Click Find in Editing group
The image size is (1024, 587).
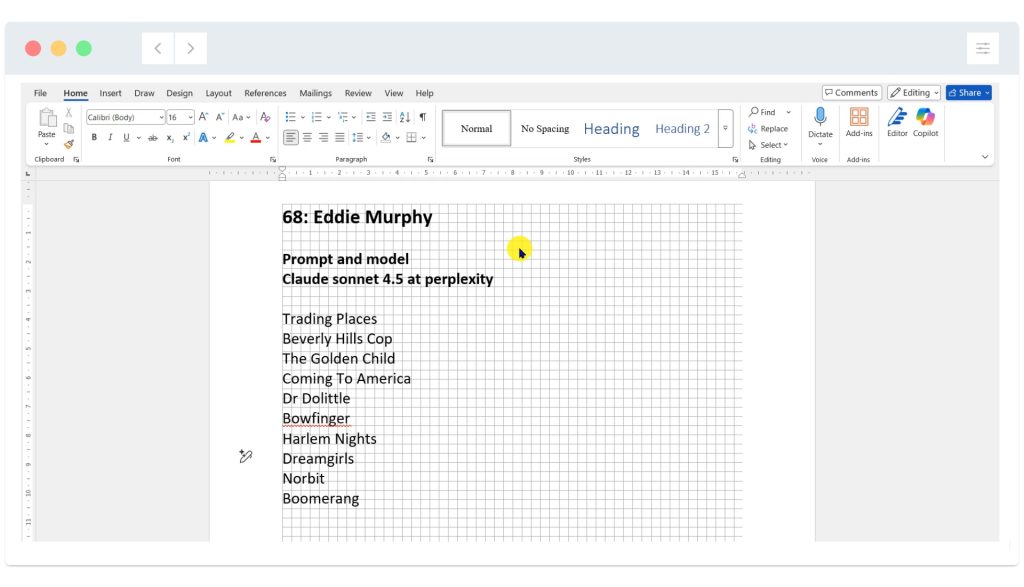[762, 112]
